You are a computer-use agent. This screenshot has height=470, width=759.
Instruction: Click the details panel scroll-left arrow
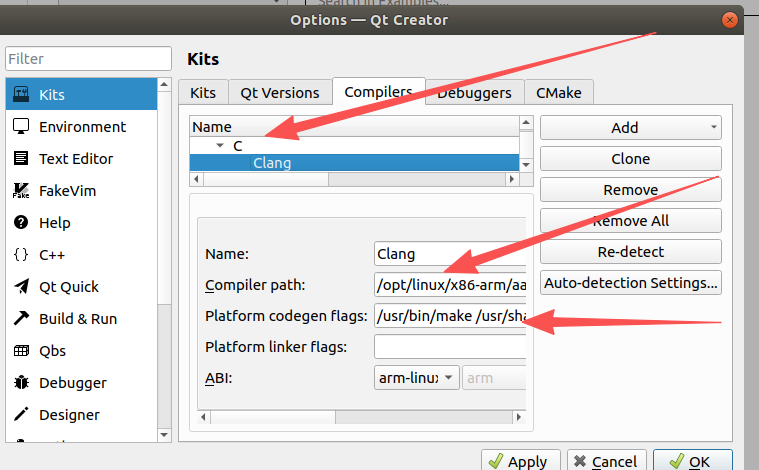[204, 417]
